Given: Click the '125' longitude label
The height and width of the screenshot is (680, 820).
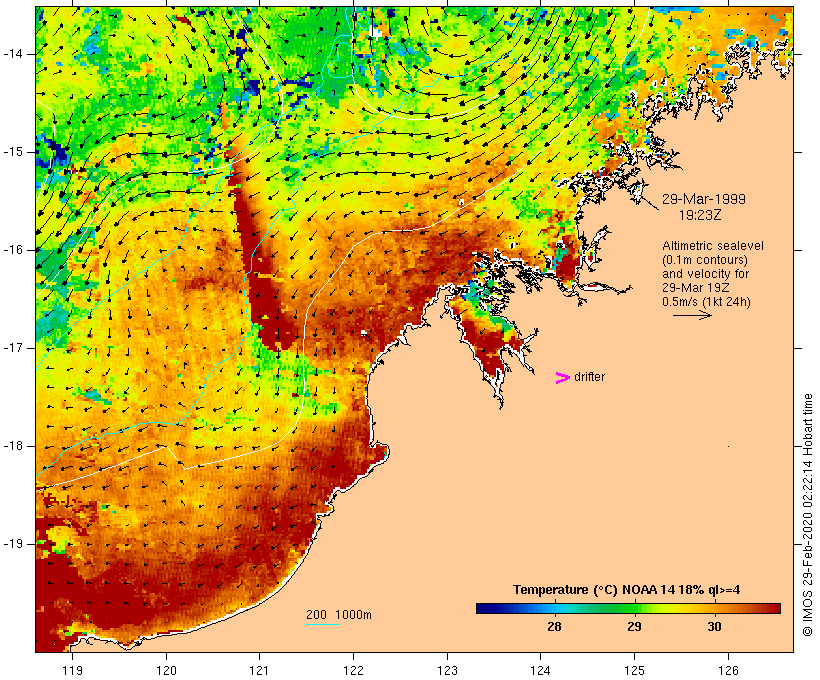Looking at the screenshot, I should pos(634,670).
